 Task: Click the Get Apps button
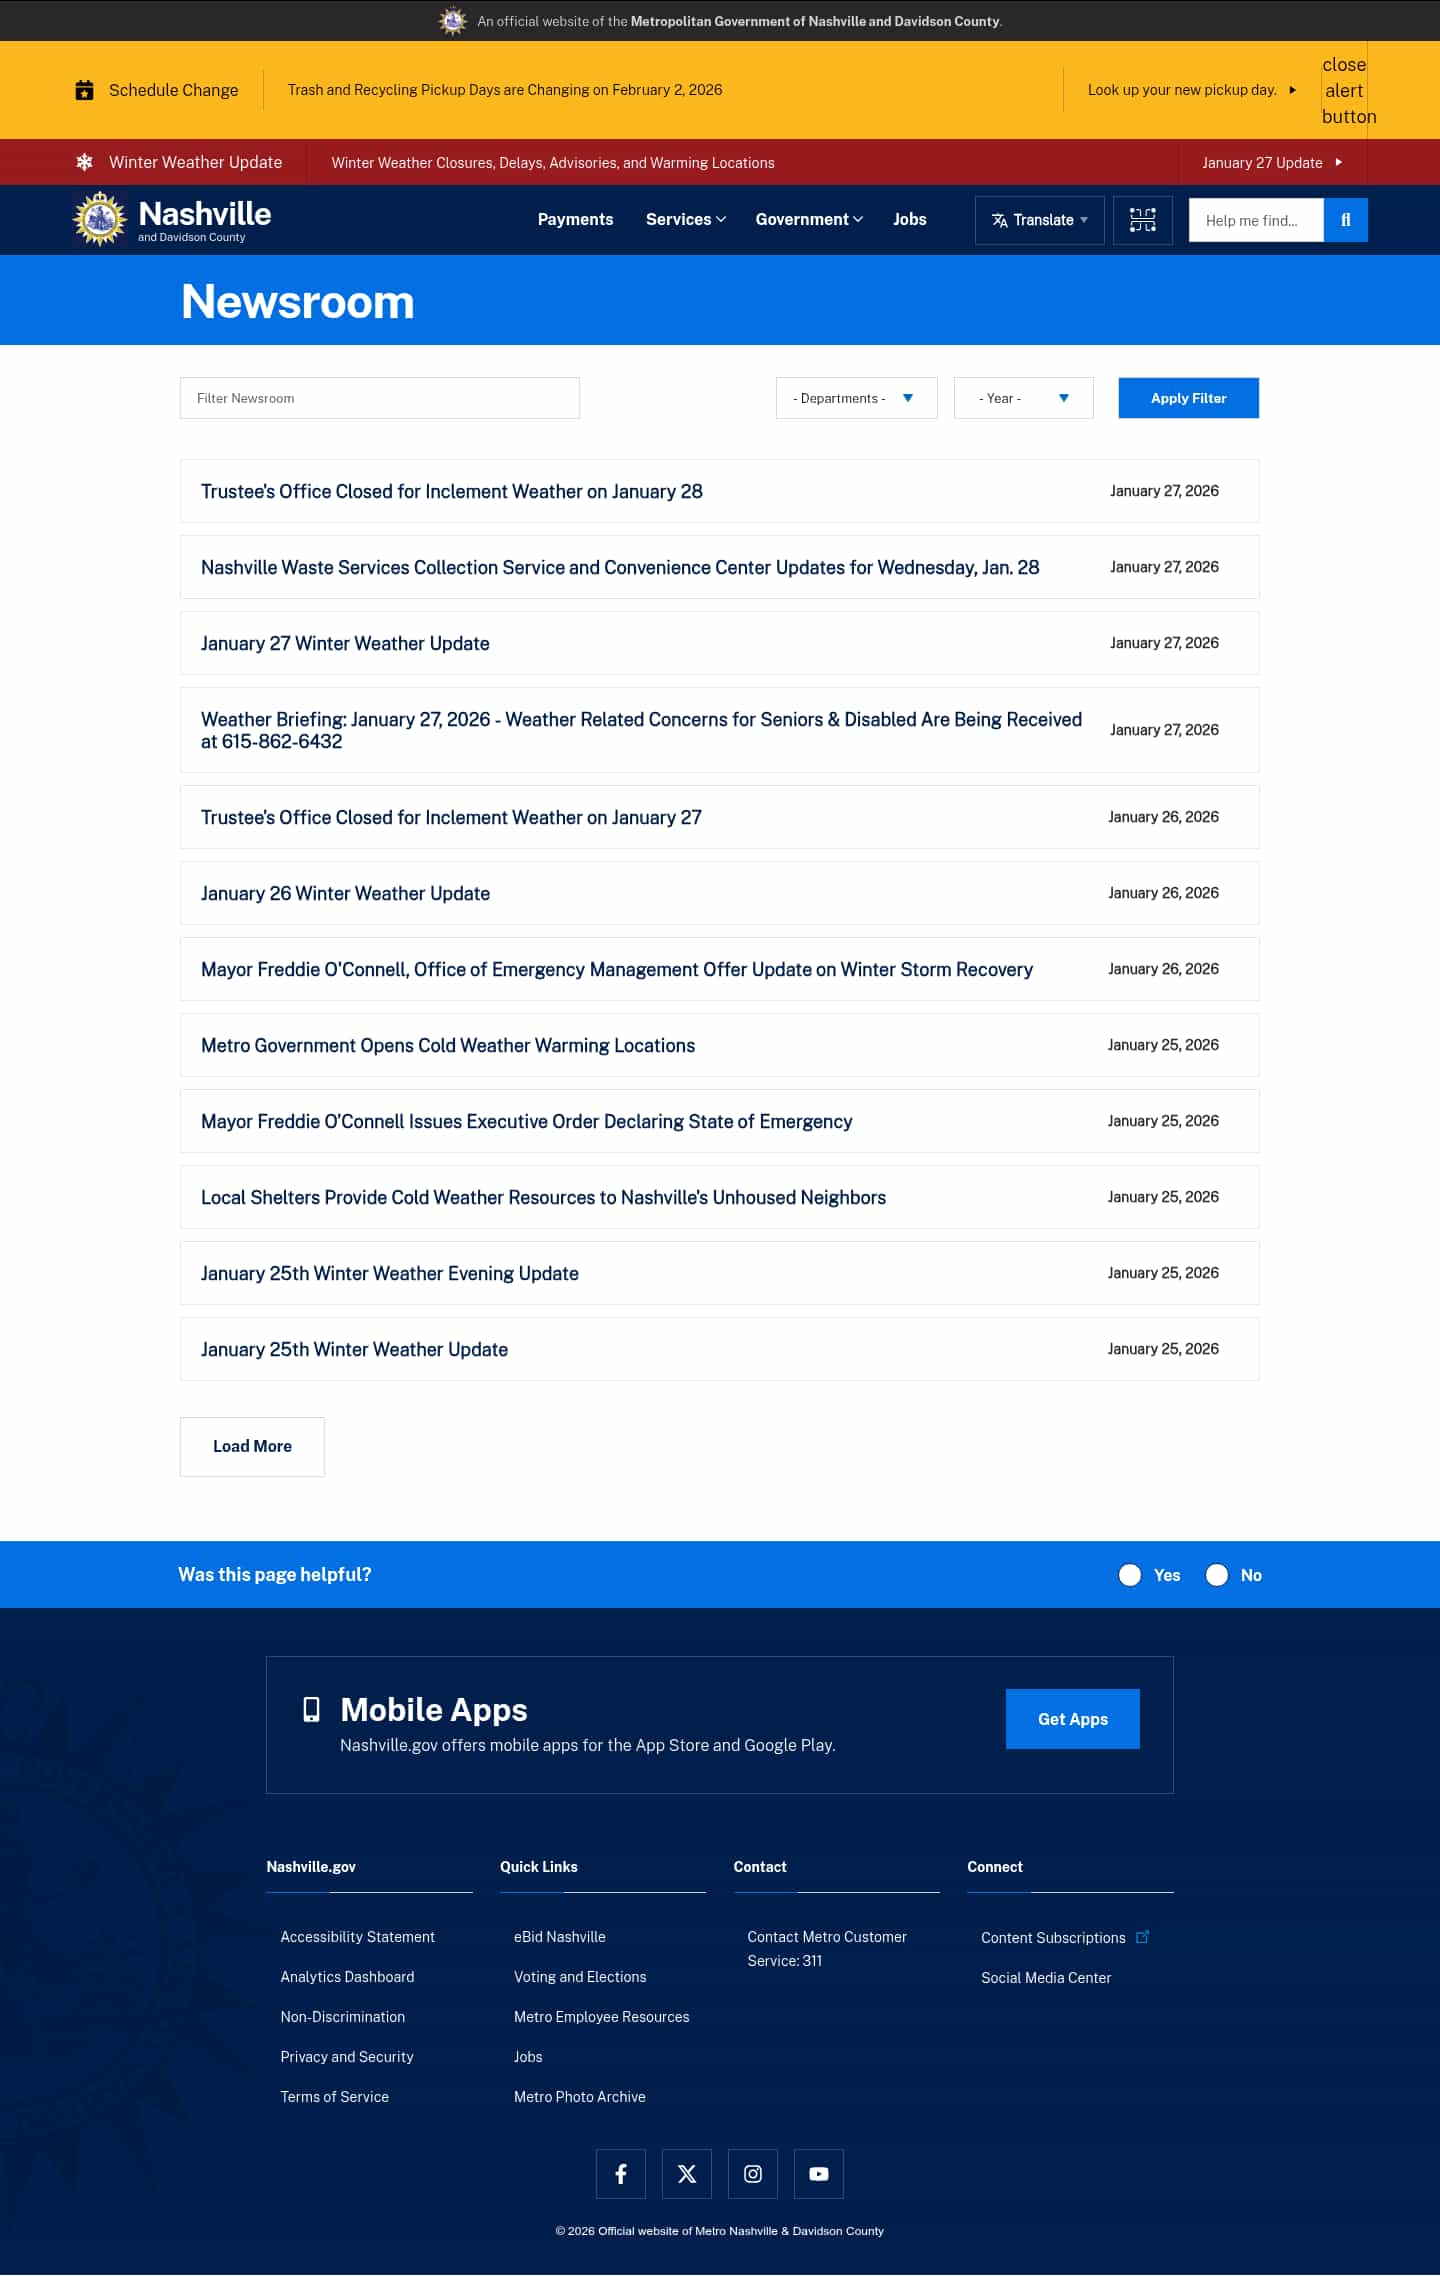1073,1719
